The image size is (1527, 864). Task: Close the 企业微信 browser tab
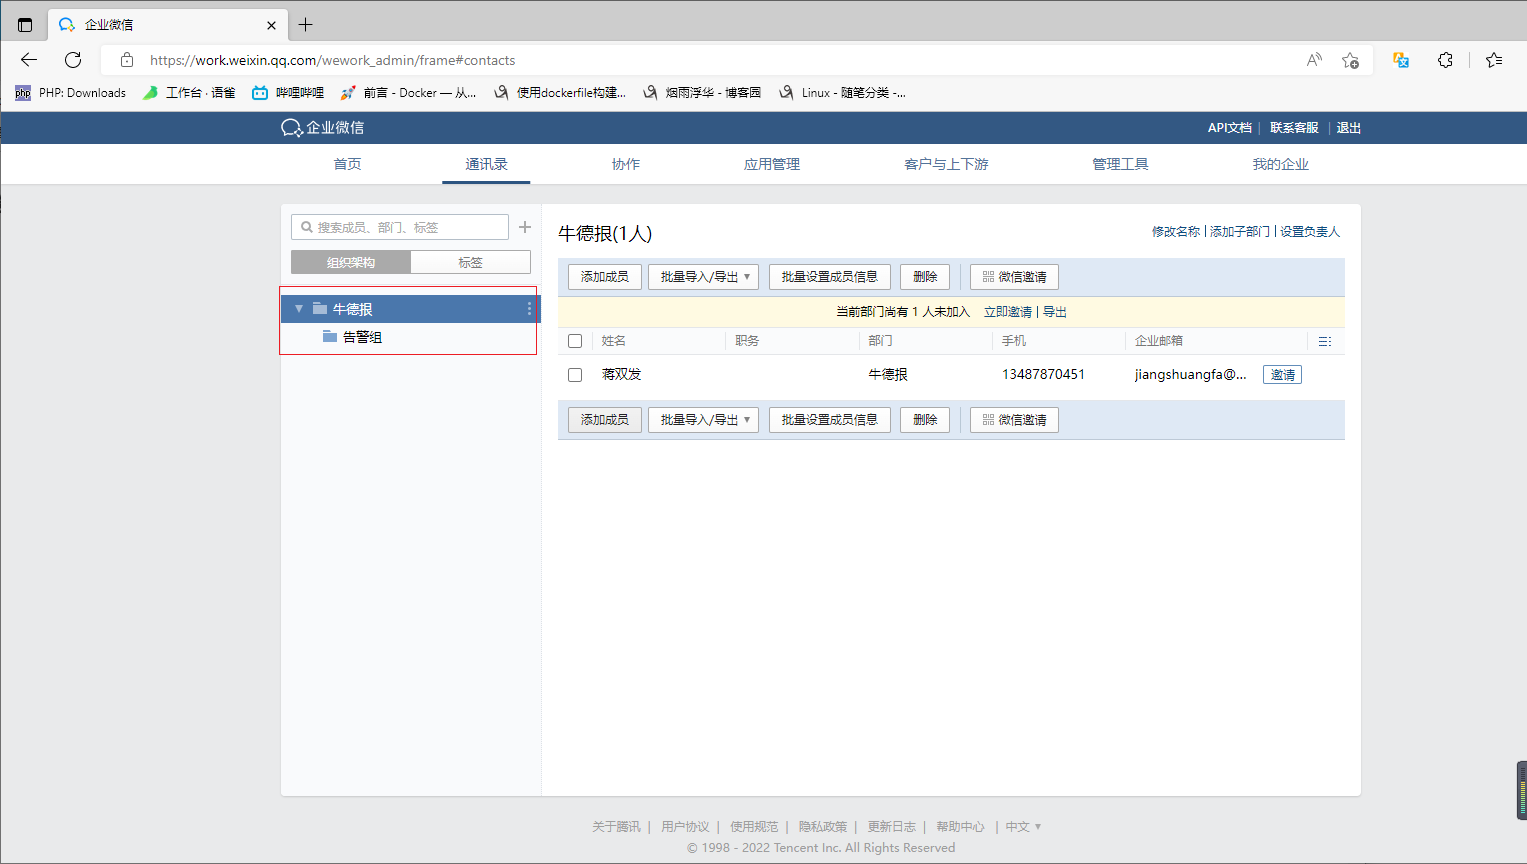271,25
